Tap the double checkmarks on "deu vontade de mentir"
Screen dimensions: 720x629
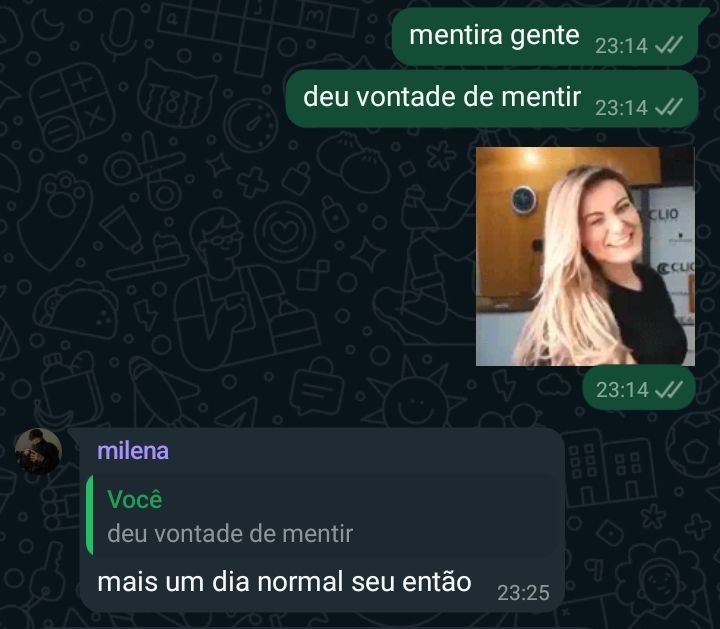669,107
